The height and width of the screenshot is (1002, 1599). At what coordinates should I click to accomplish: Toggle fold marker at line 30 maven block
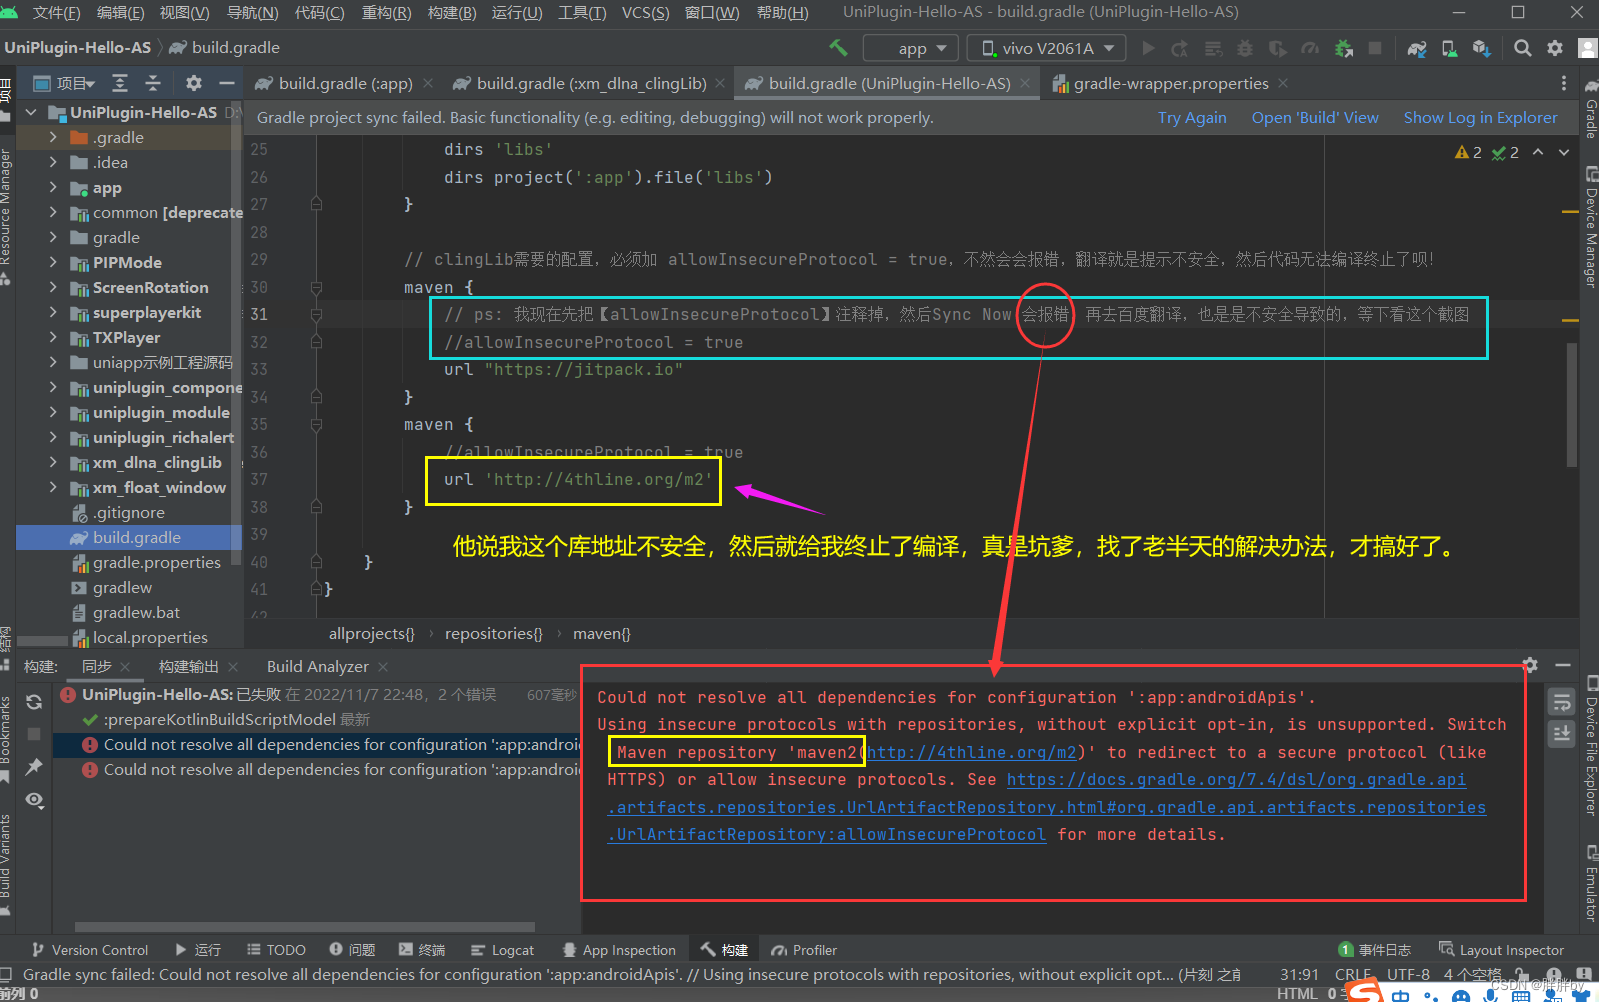click(316, 288)
